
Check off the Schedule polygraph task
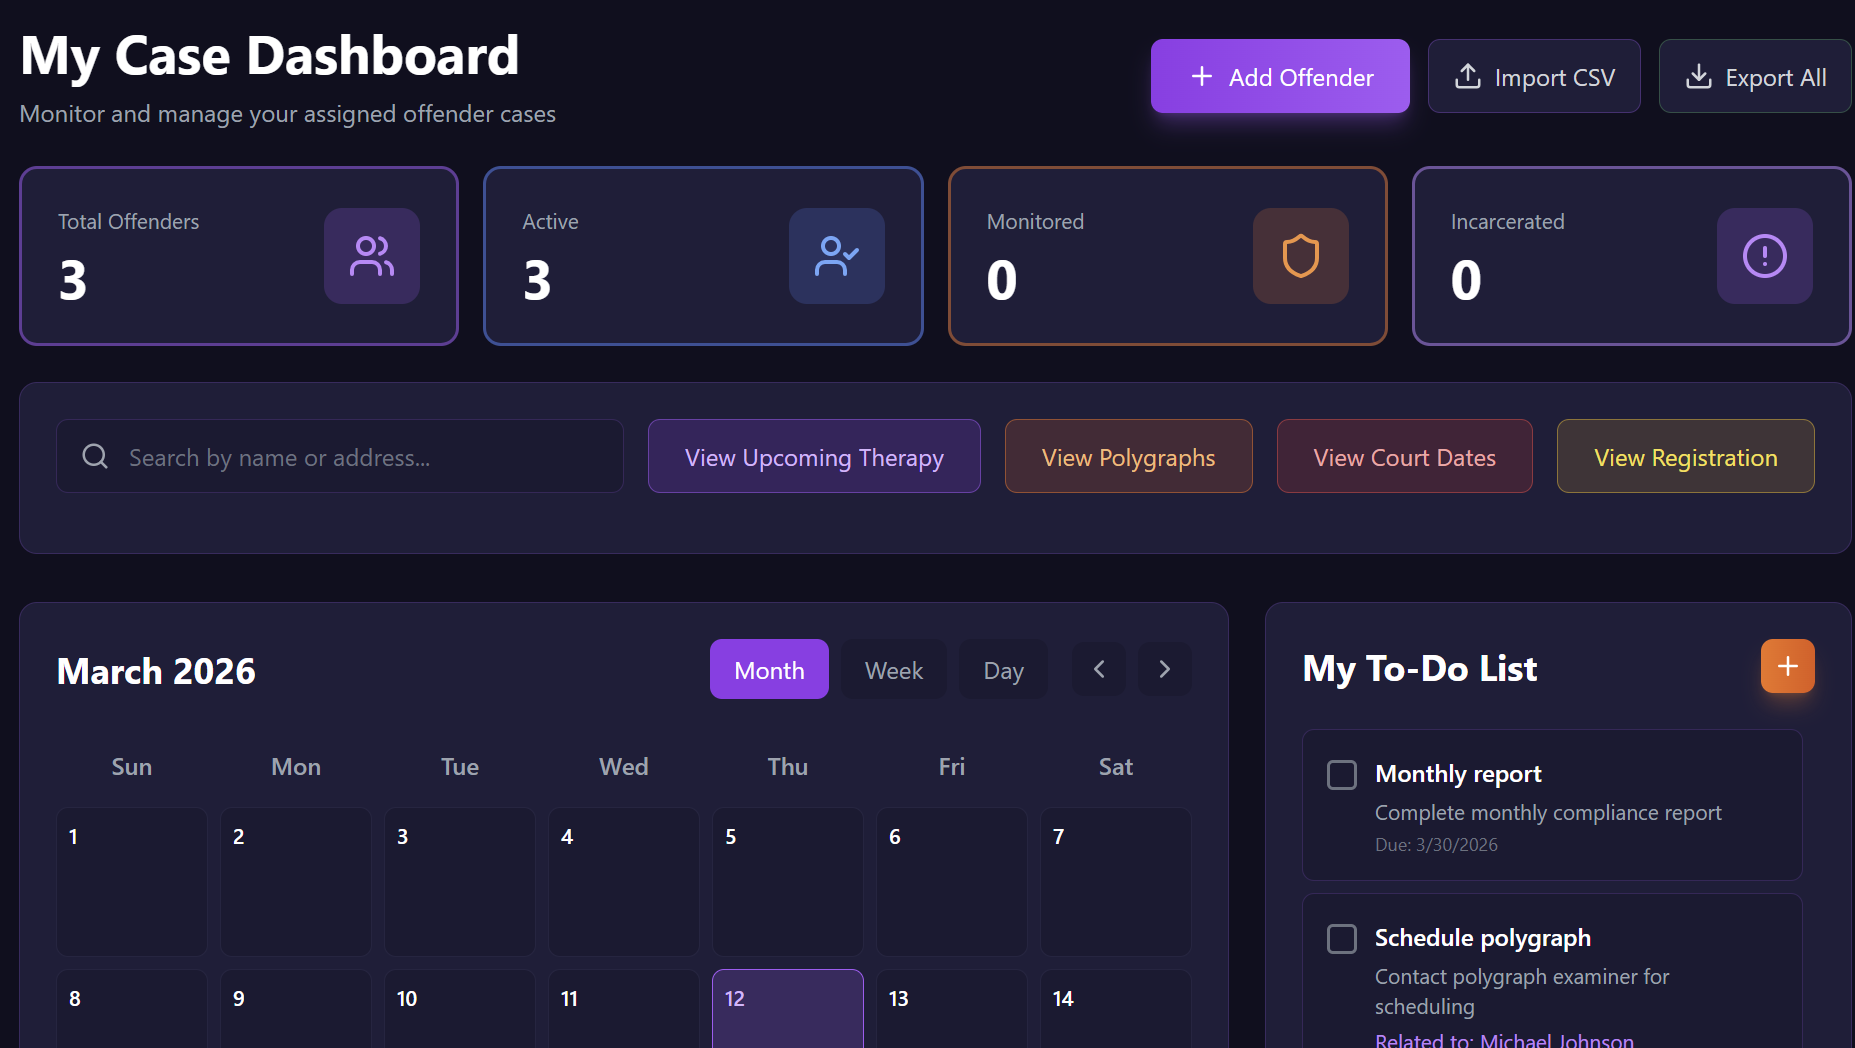(x=1342, y=939)
